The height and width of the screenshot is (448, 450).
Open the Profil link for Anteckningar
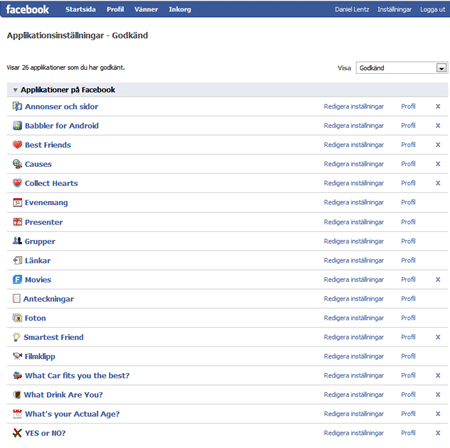click(x=408, y=298)
